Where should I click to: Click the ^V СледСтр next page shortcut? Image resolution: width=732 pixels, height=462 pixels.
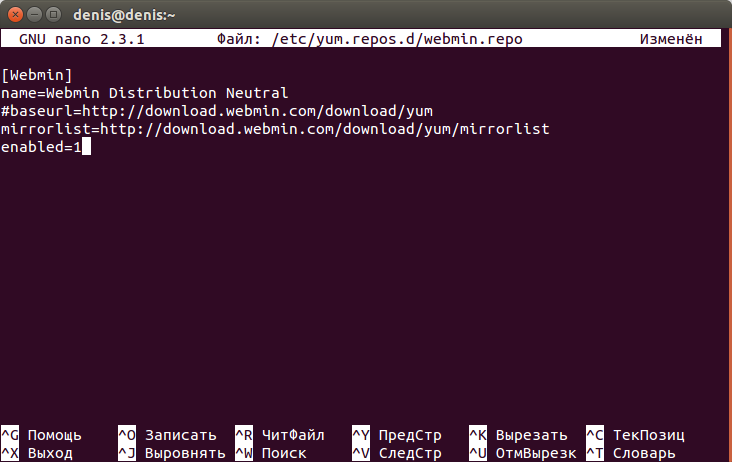point(397,453)
